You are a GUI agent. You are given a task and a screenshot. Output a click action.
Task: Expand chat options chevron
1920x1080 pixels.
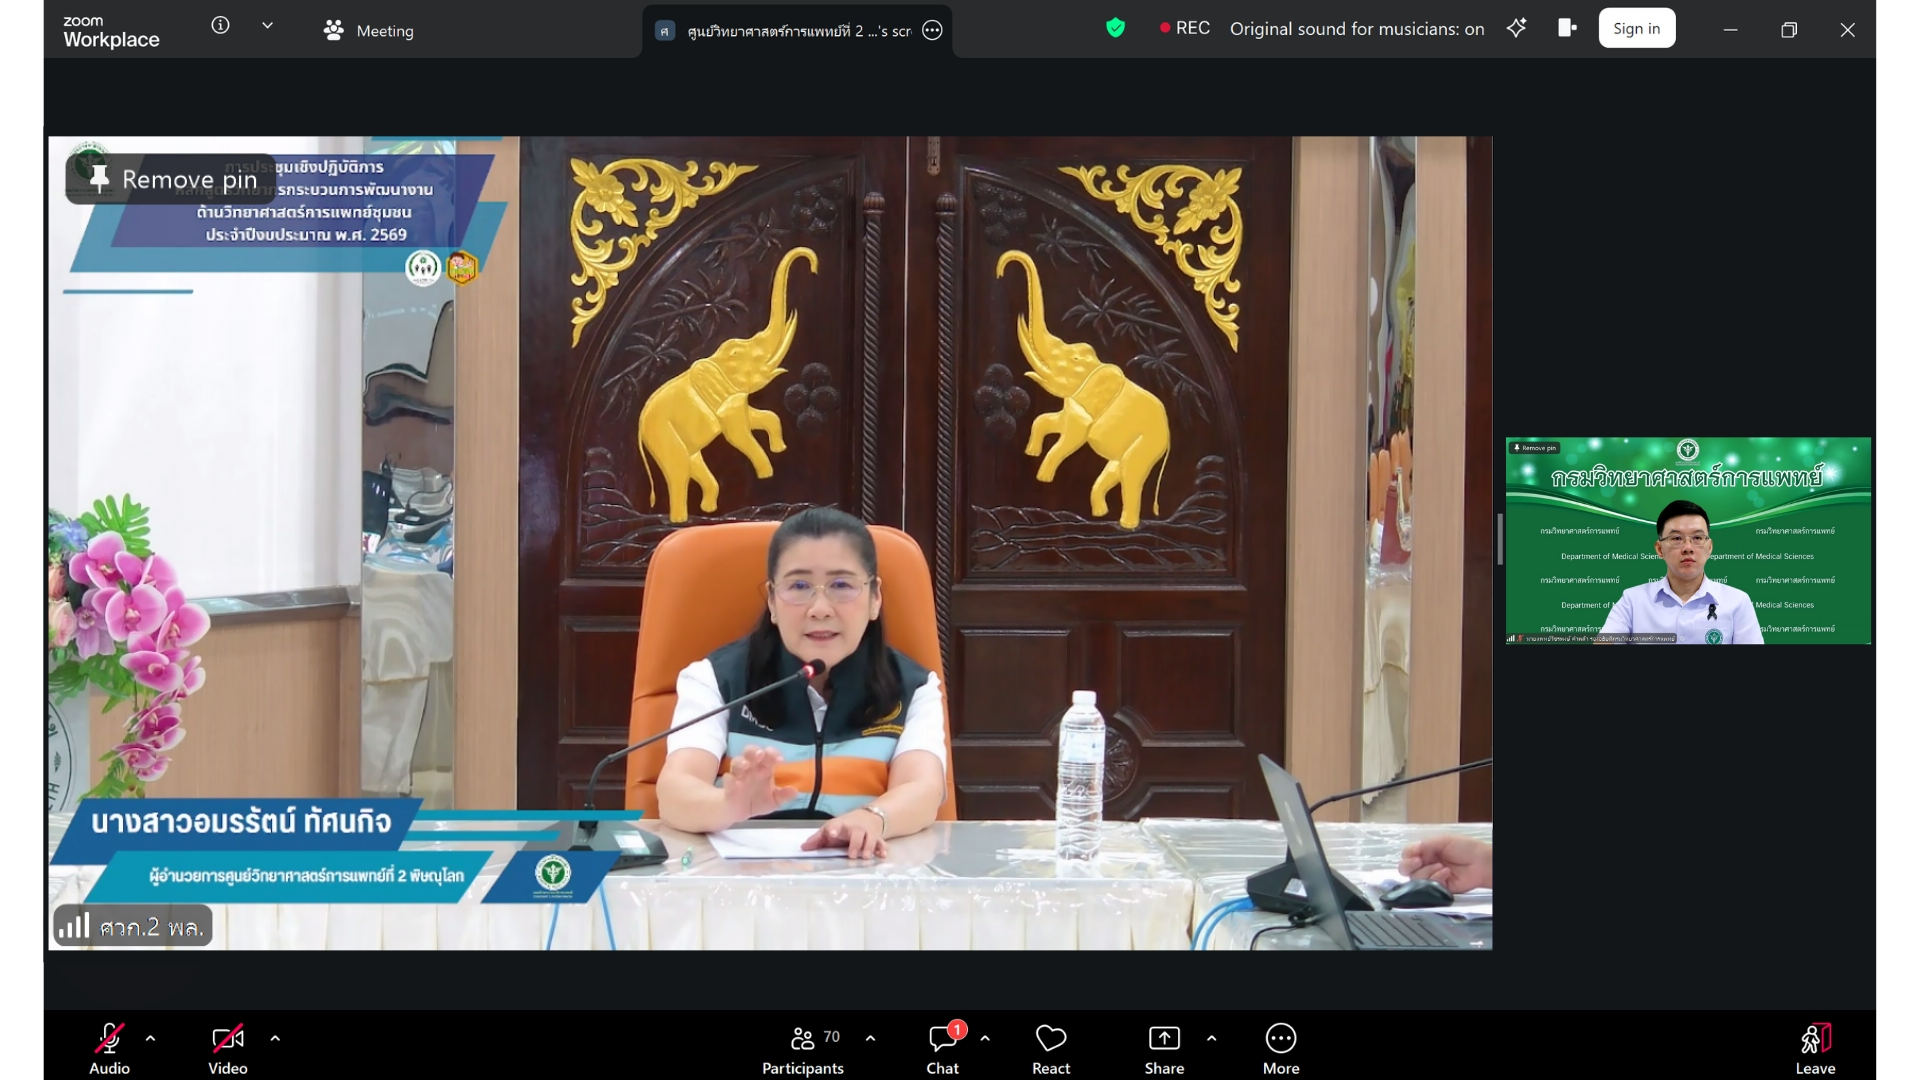click(x=985, y=1039)
